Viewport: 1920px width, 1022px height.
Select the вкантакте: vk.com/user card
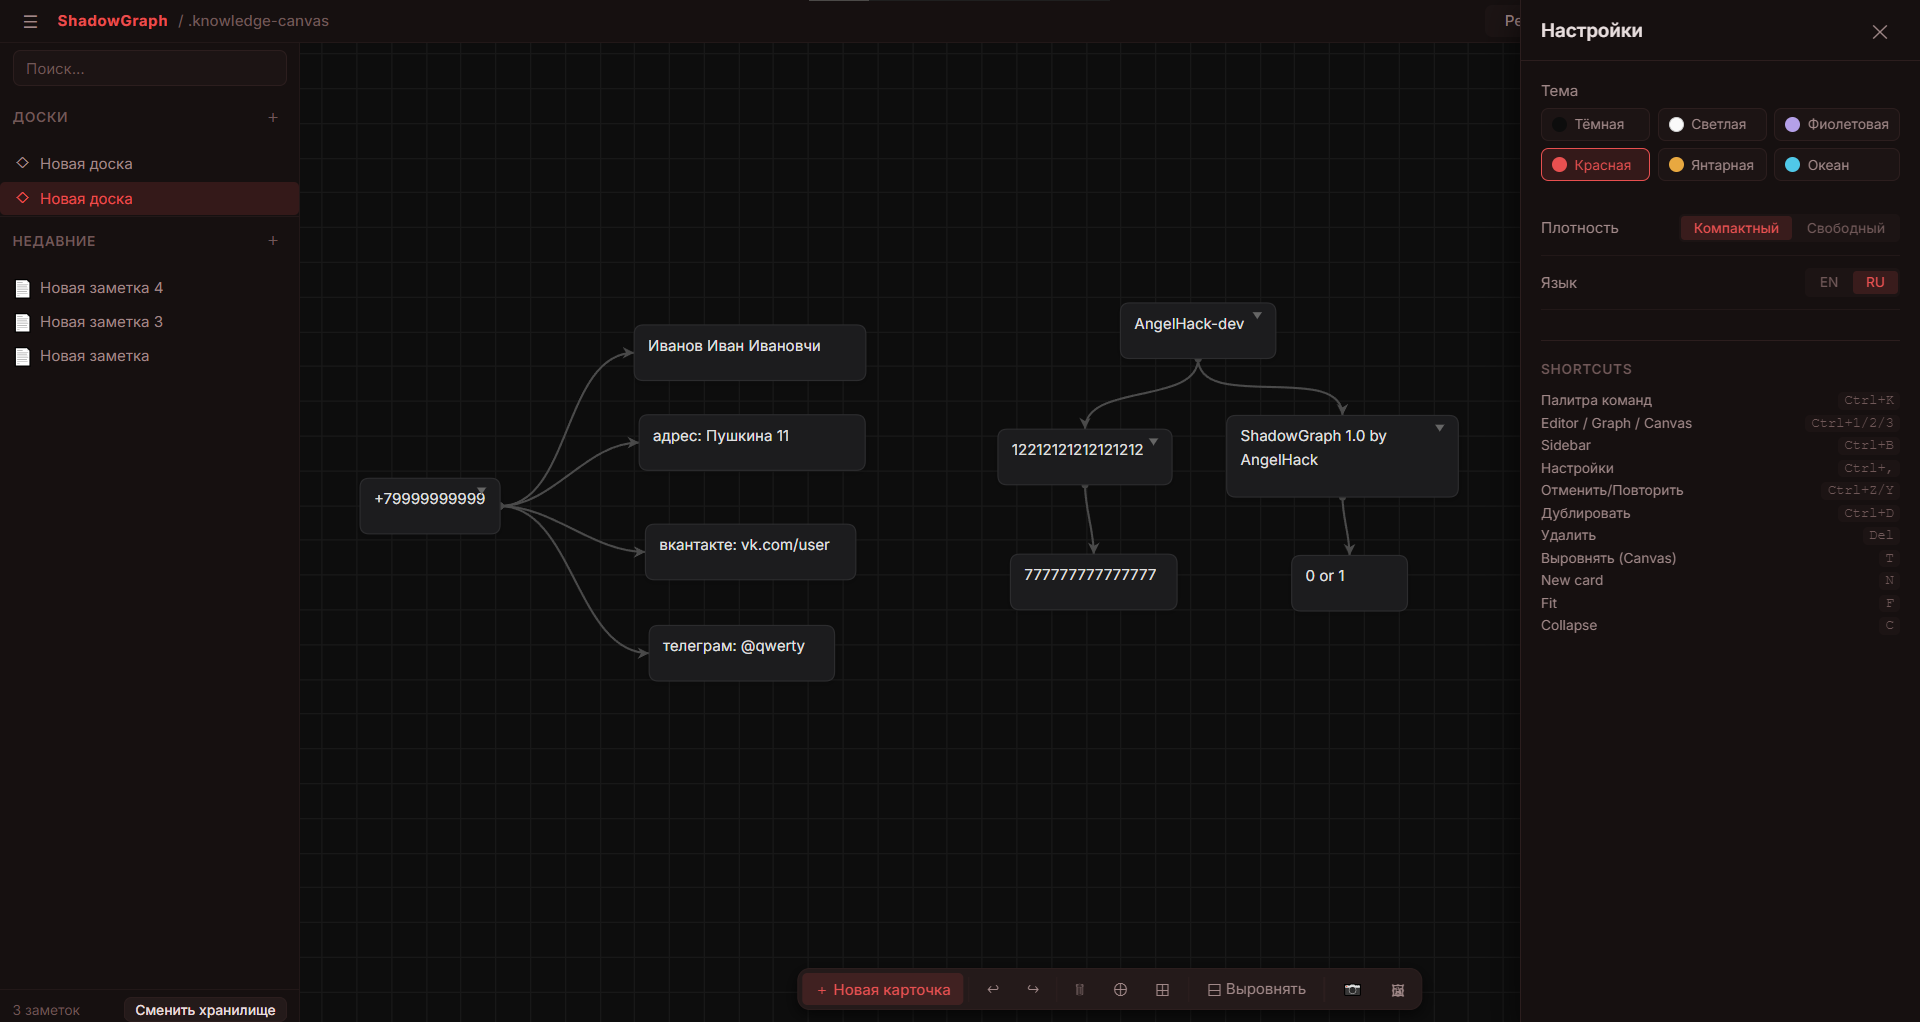750,552
